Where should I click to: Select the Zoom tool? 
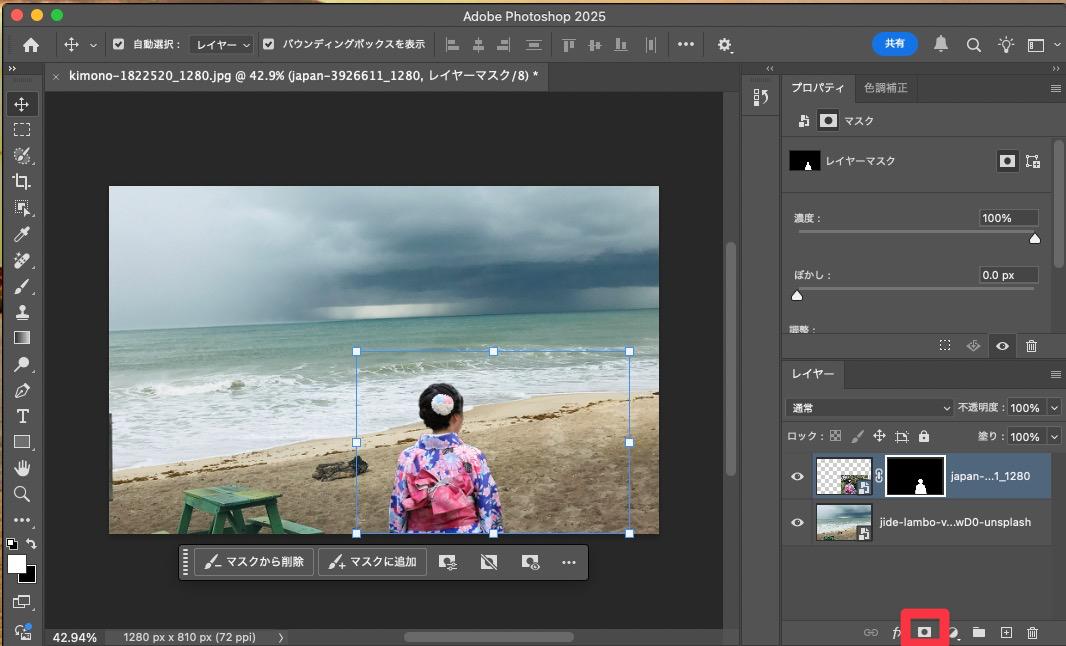tap(22, 494)
